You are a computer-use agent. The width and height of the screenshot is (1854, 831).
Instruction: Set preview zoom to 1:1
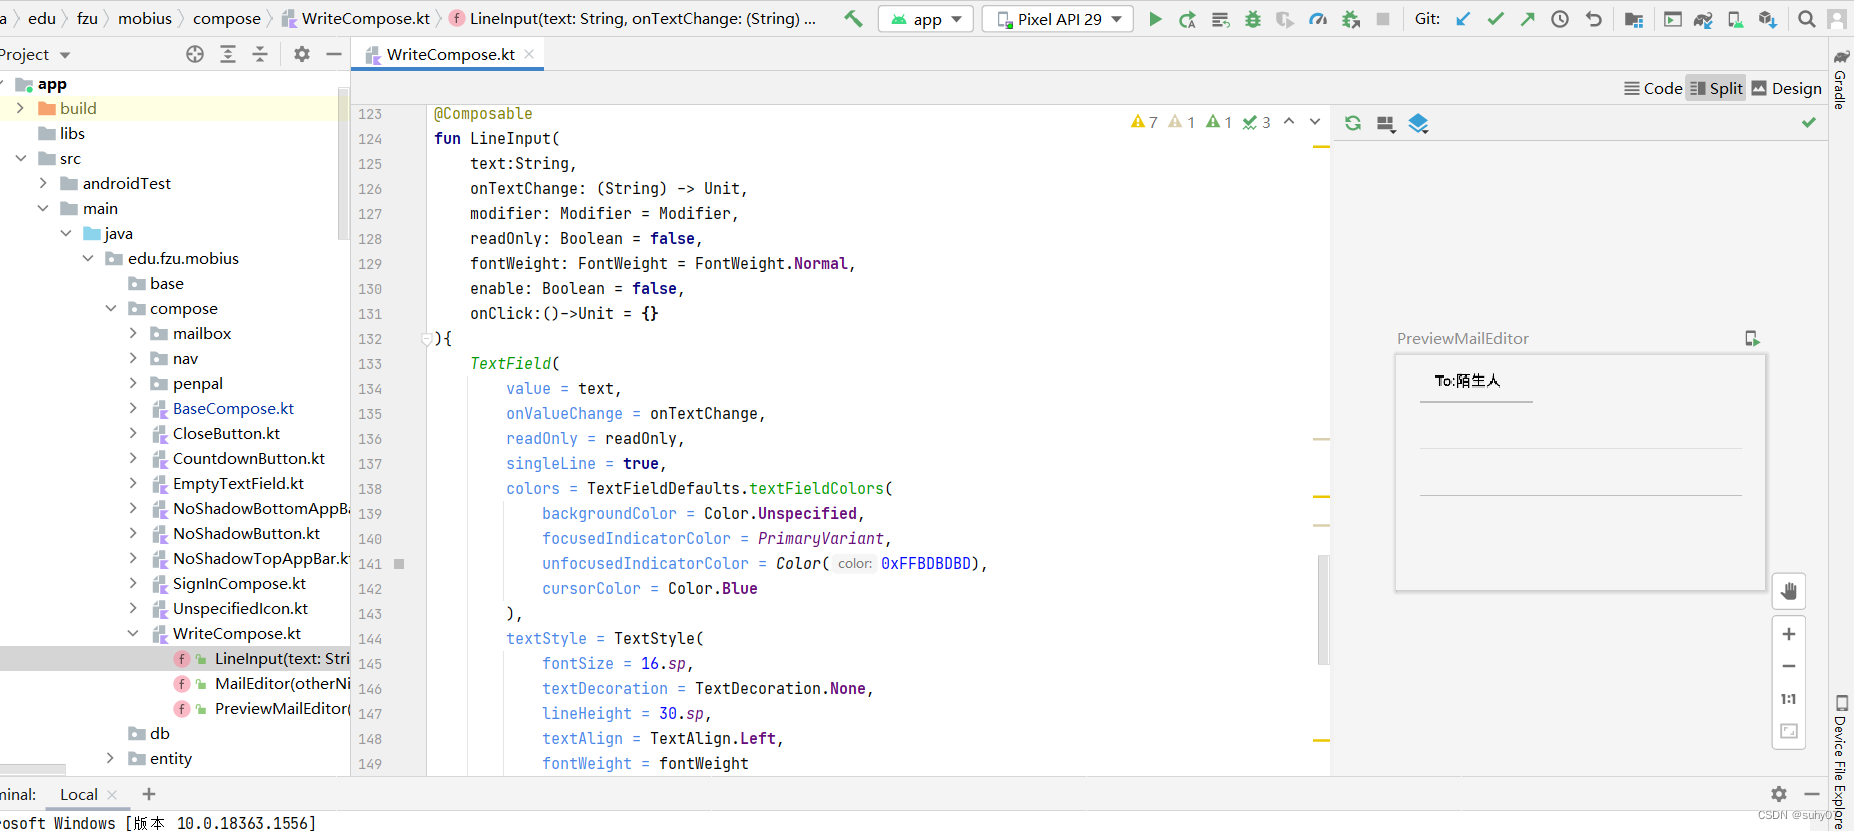click(1789, 699)
